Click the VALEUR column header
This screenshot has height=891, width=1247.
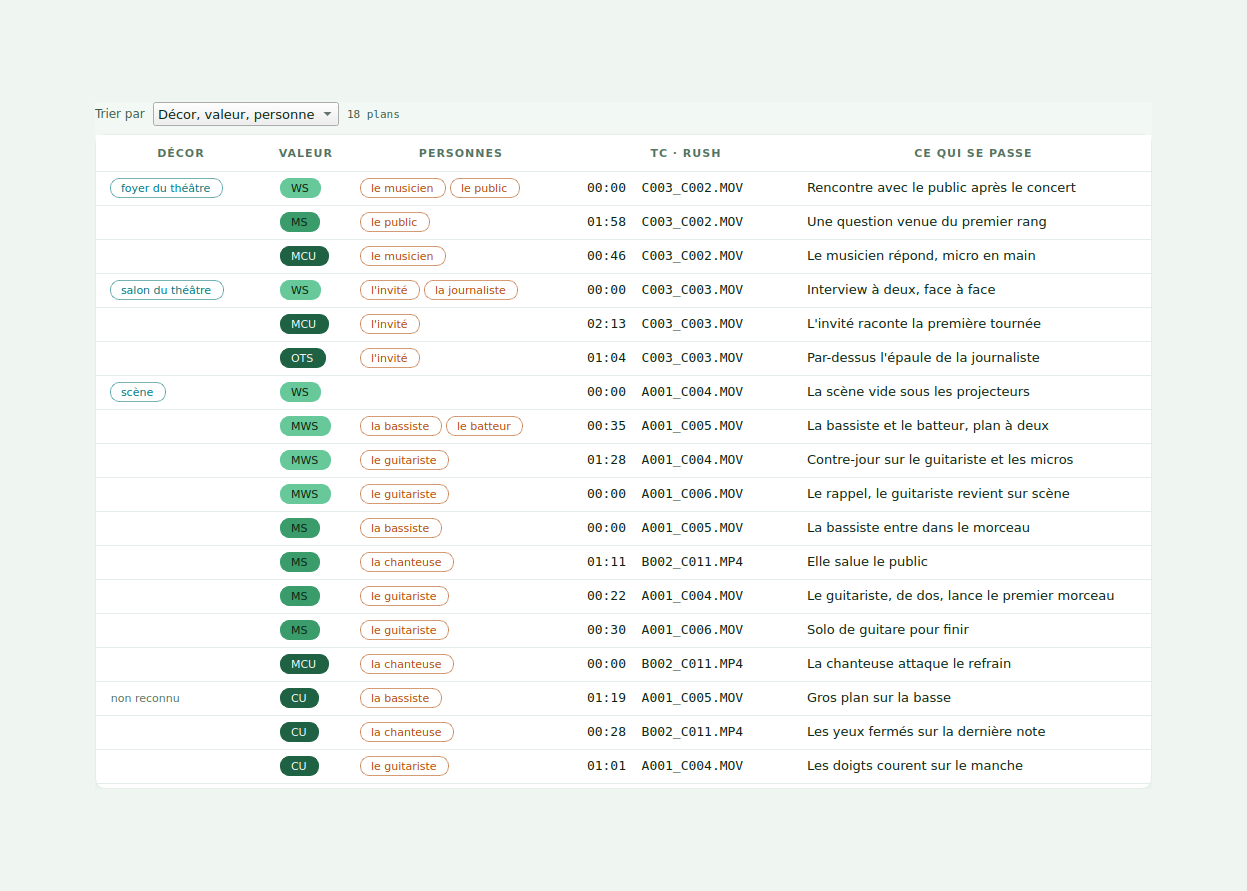[x=306, y=153]
